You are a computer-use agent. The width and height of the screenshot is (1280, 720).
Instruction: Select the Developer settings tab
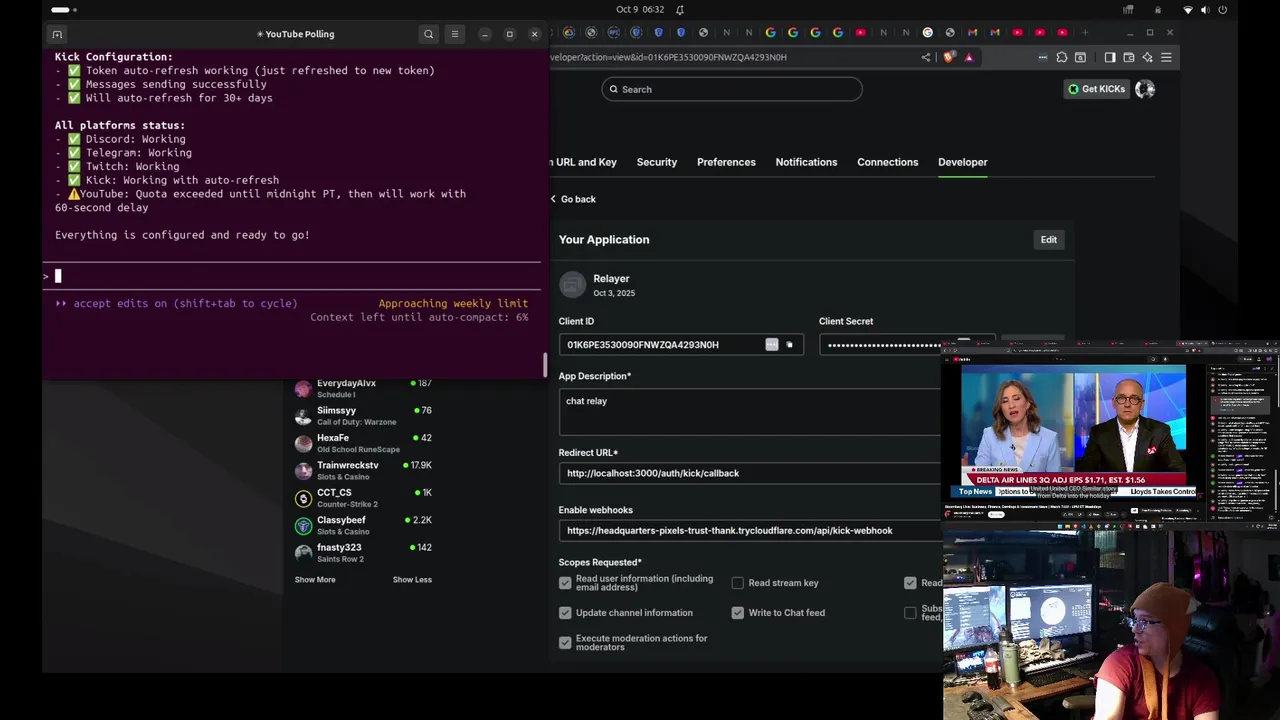[963, 162]
